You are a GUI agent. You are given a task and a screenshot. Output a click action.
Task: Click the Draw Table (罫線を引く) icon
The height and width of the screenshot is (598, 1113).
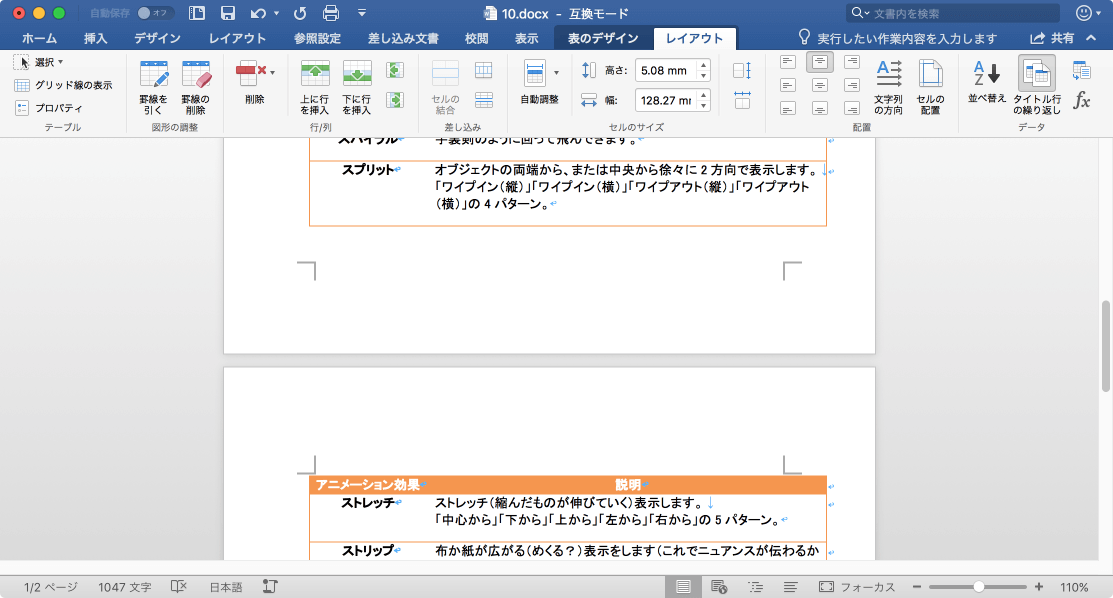[x=153, y=87]
